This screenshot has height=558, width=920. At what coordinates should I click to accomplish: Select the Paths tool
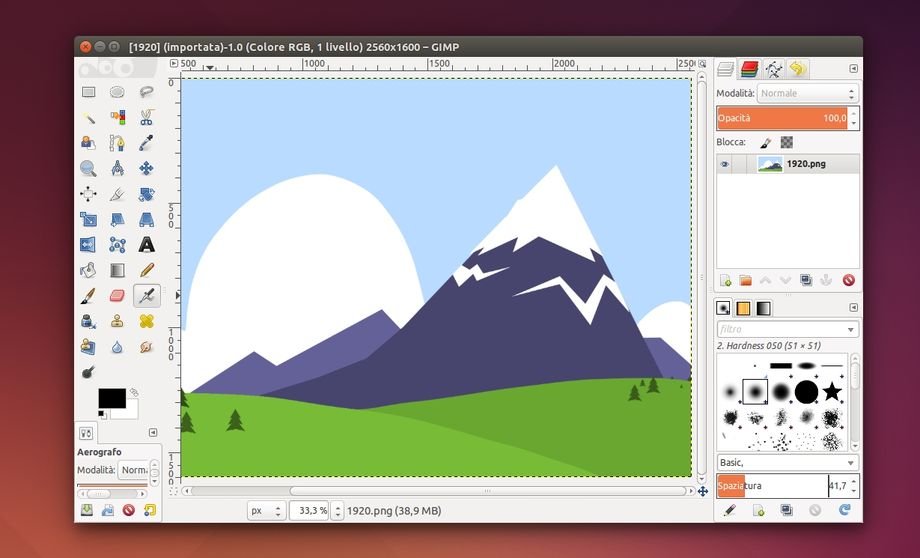coord(117,143)
